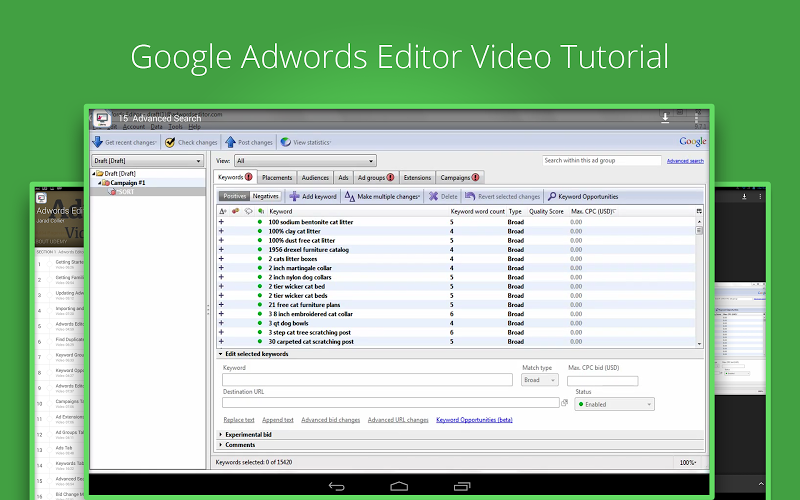The height and width of the screenshot is (500, 800).
Task: Open the View All filter dropdown
Action: [305, 161]
